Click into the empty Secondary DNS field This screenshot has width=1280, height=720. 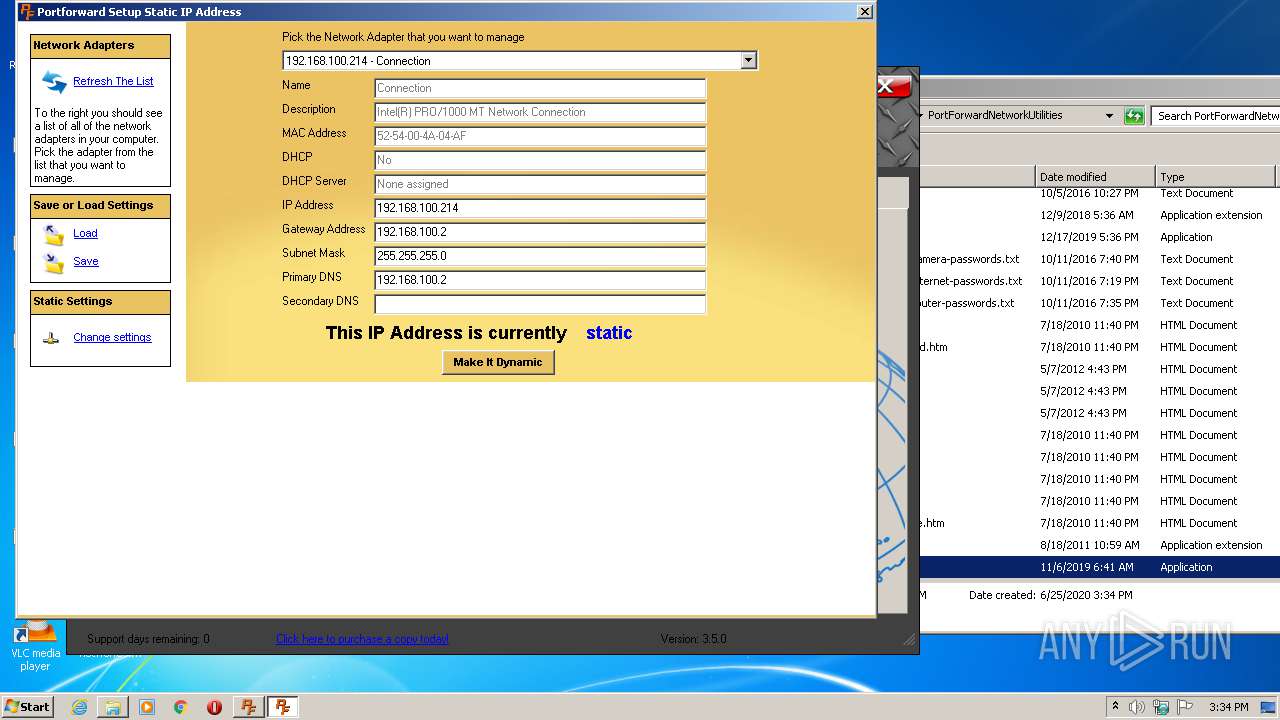[x=540, y=304]
